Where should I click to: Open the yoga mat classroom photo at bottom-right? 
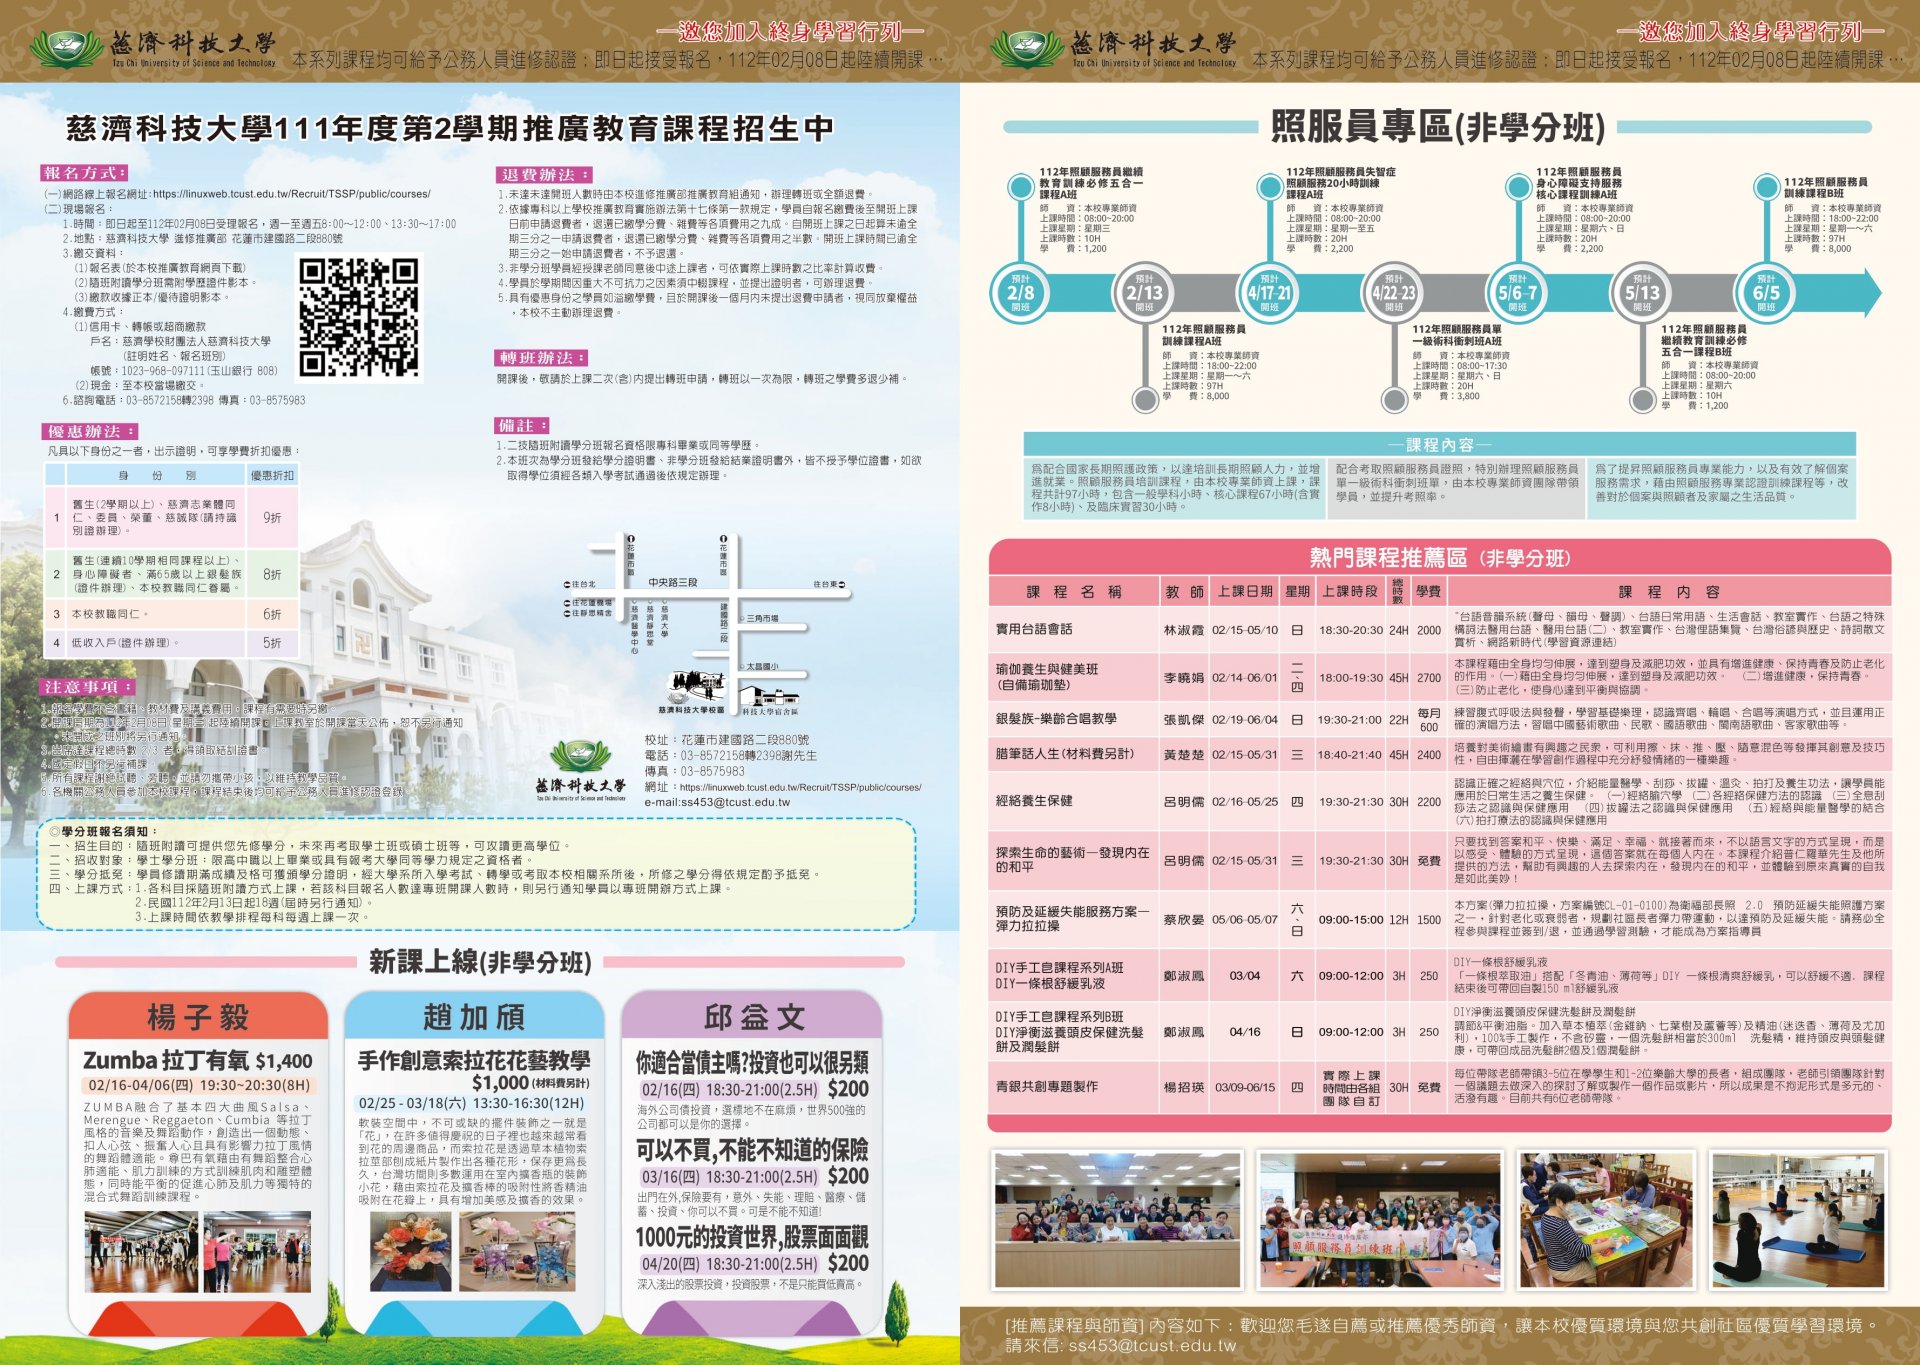tap(1797, 1219)
